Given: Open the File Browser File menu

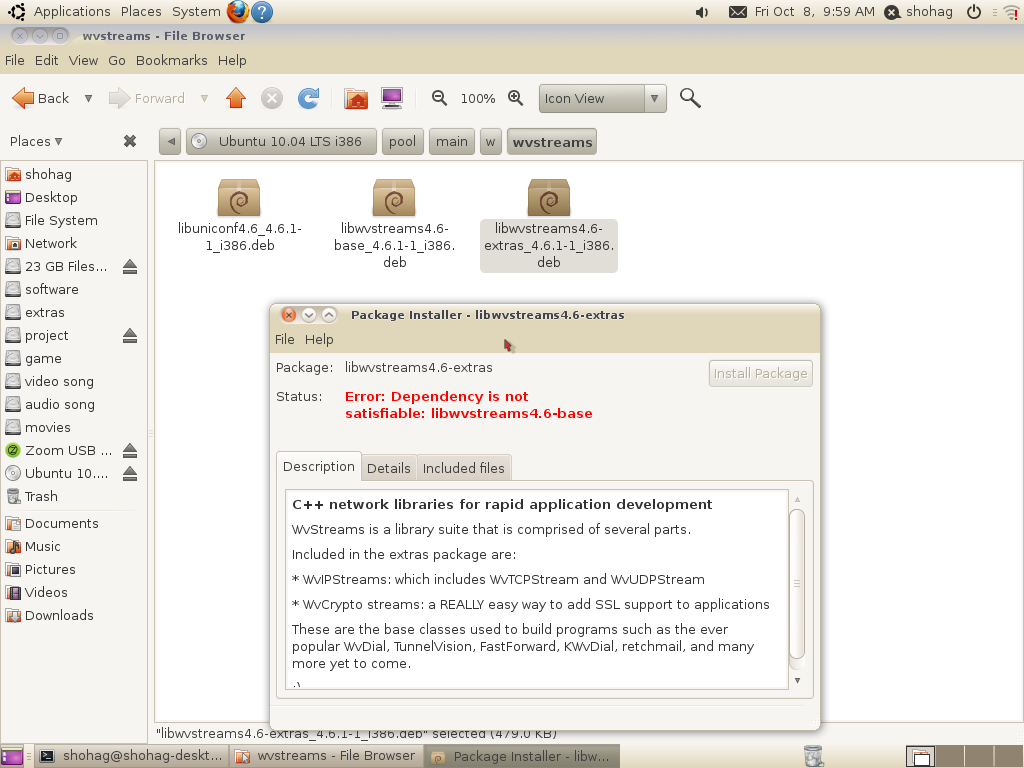Looking at the screenshot, I should coord(14,61).
